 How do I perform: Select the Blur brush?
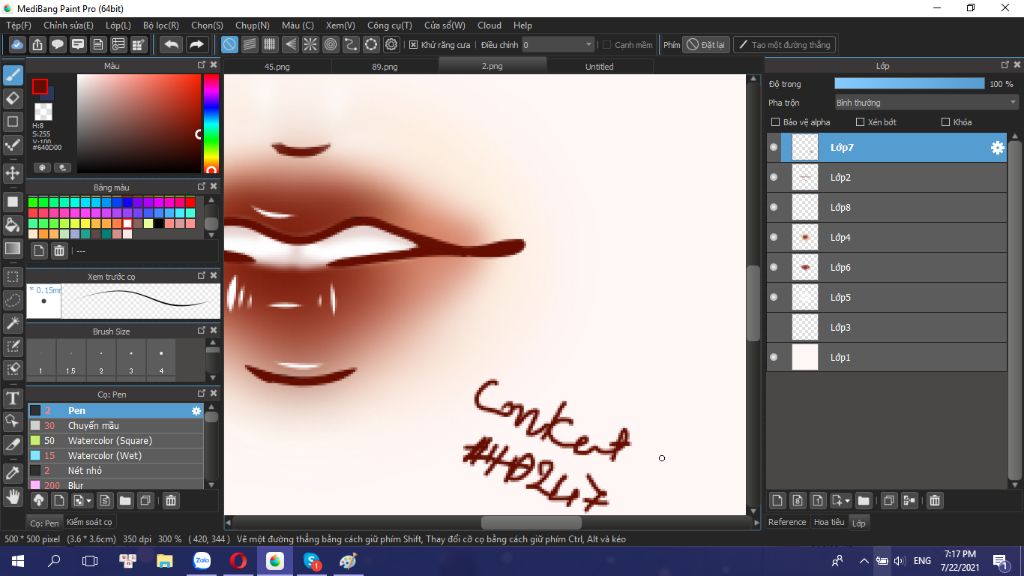click(x=115, y=485)
